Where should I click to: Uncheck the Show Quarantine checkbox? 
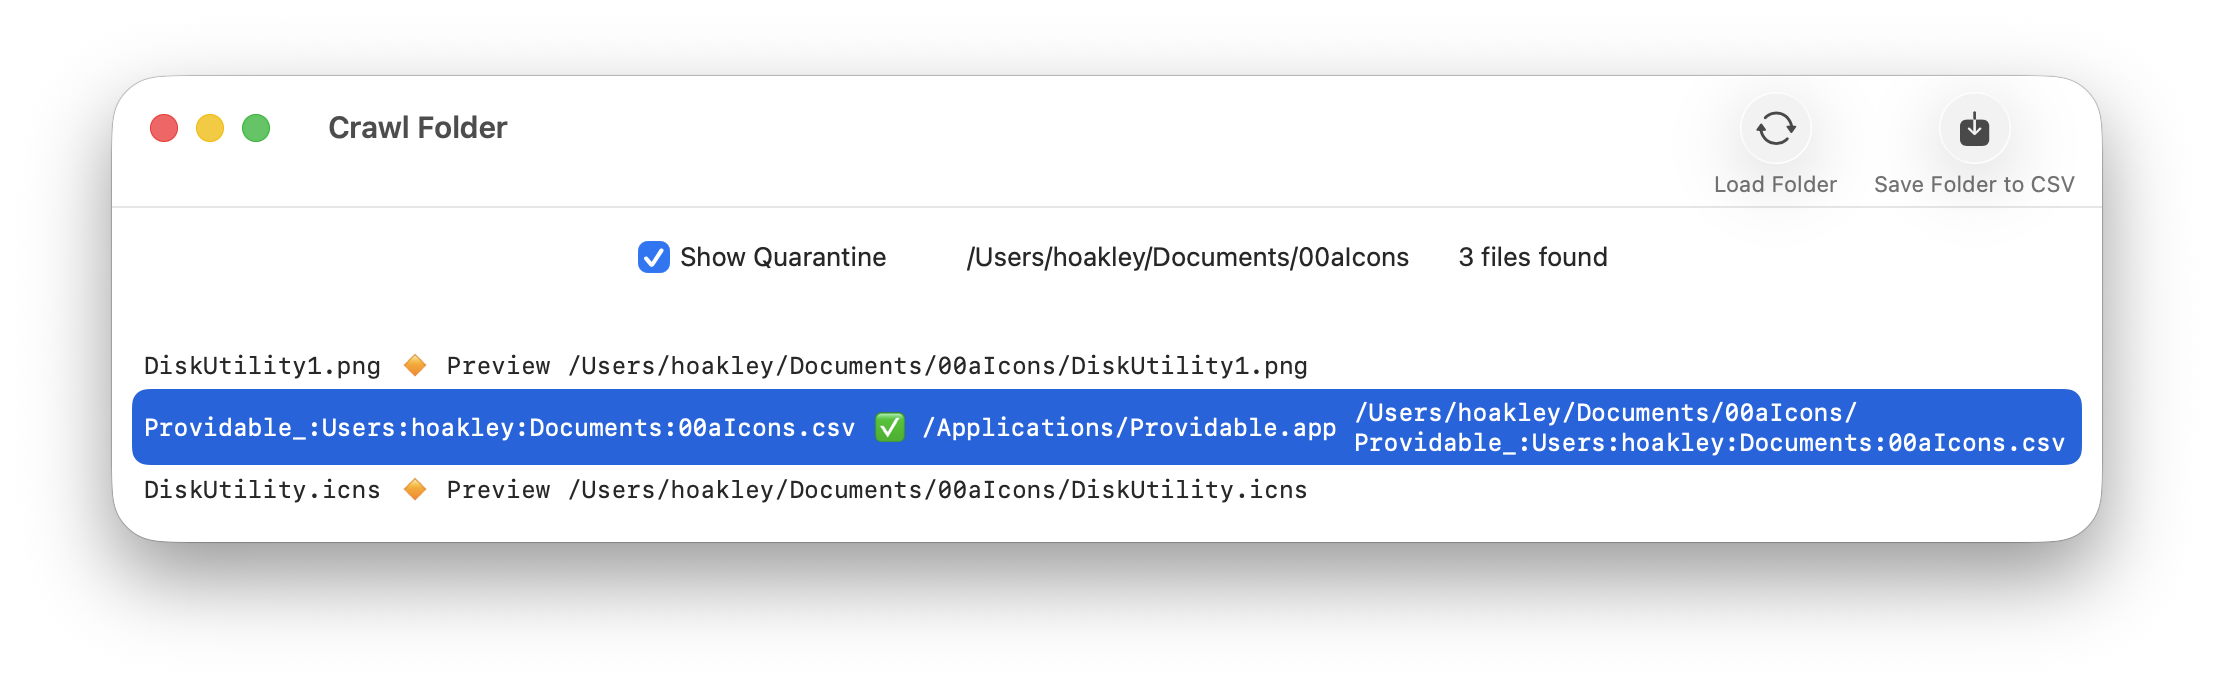tap(653, 257)
